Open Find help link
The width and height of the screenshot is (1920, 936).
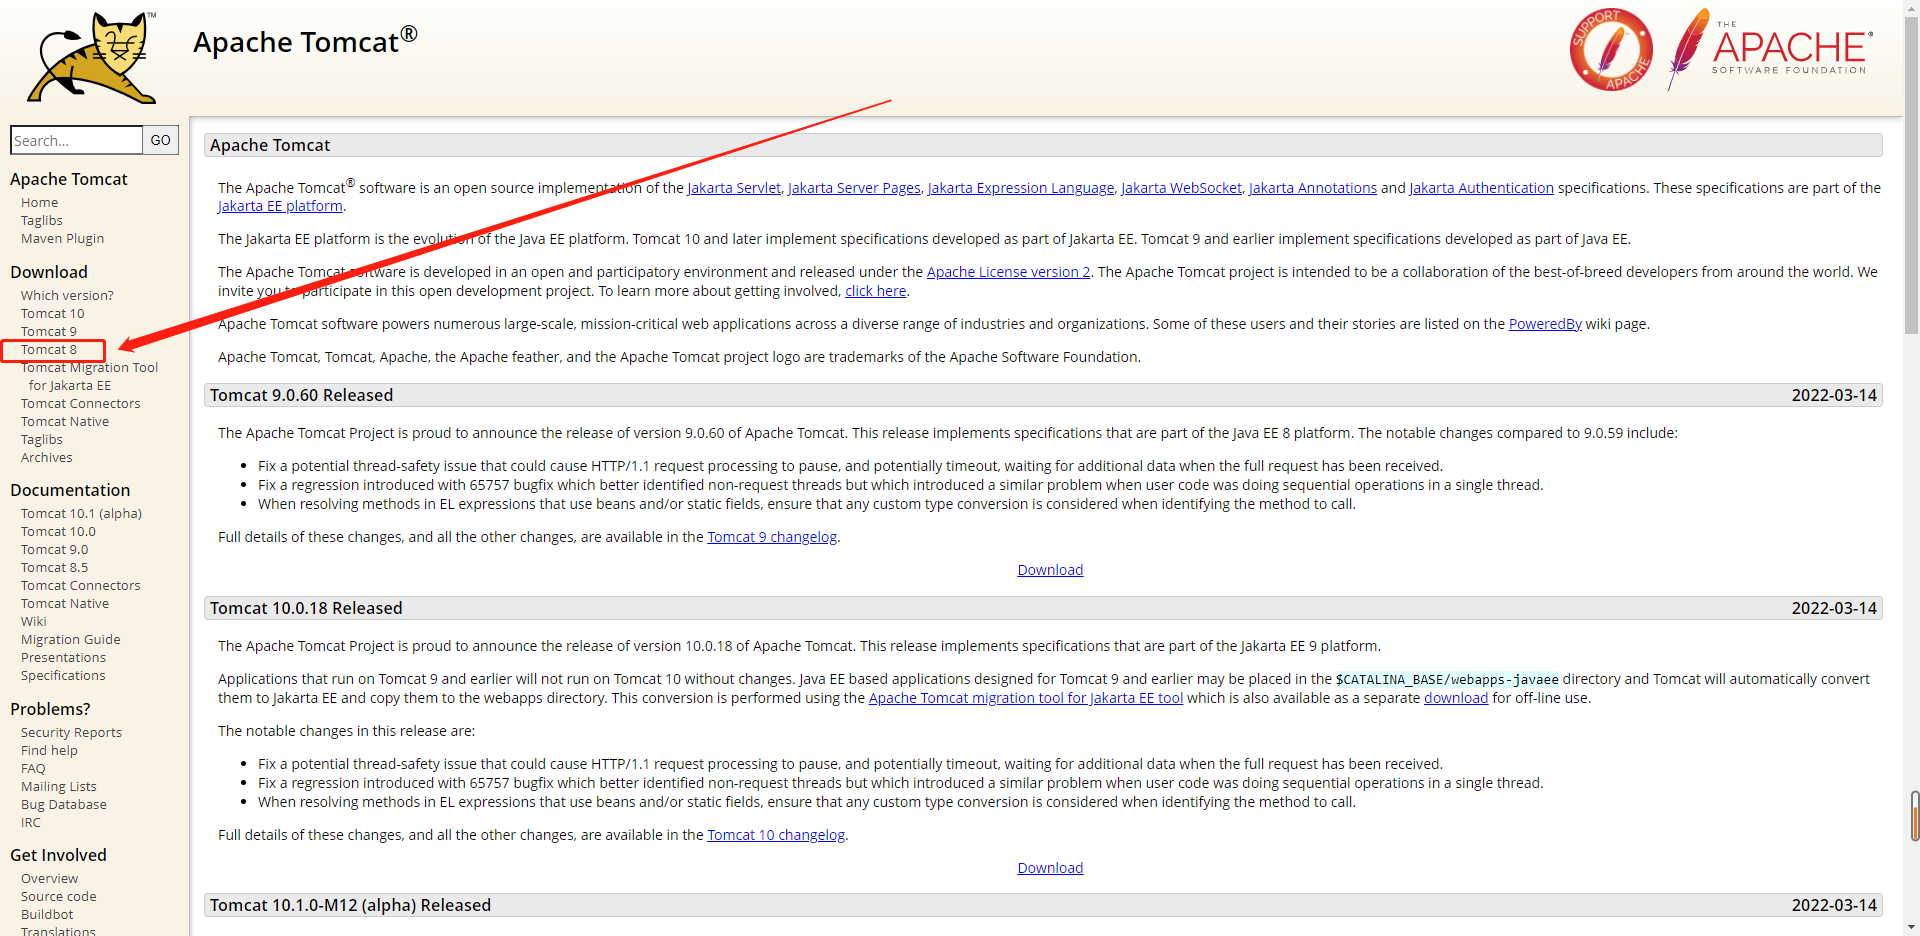tap(49, 750)
